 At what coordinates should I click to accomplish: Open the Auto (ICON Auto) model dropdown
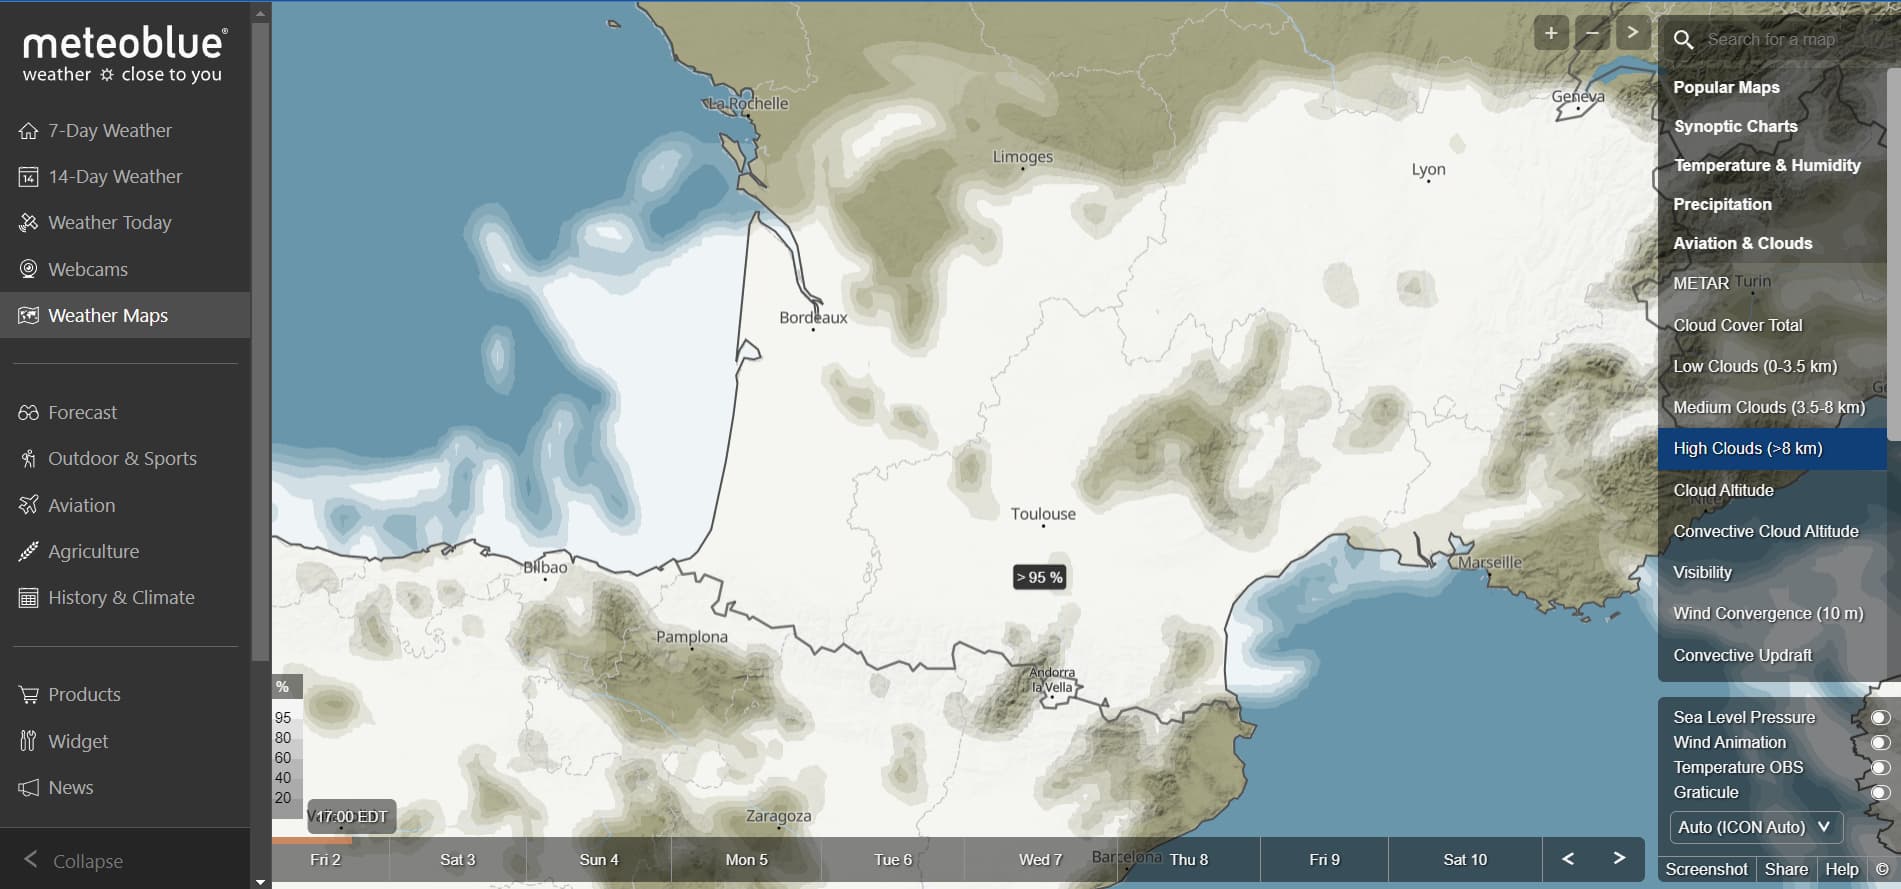click(1756, 827)
